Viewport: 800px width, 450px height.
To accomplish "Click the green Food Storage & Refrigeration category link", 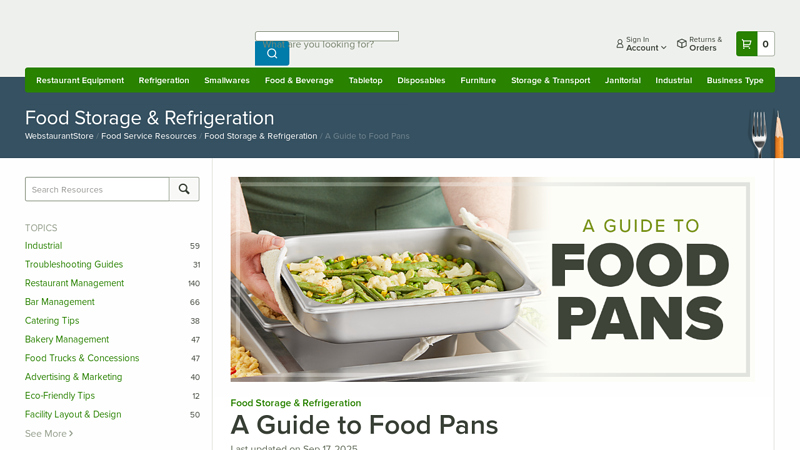I will (296, 403).
